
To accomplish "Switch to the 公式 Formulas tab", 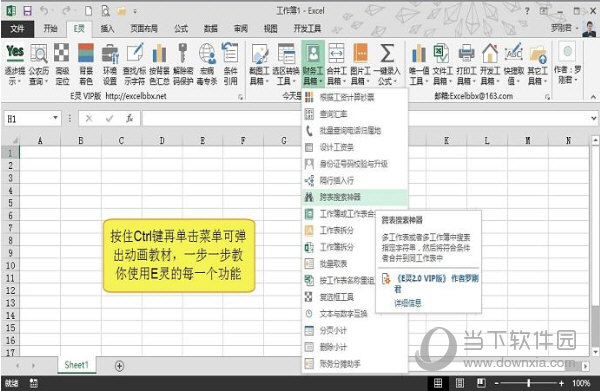I will pos(181,29).
